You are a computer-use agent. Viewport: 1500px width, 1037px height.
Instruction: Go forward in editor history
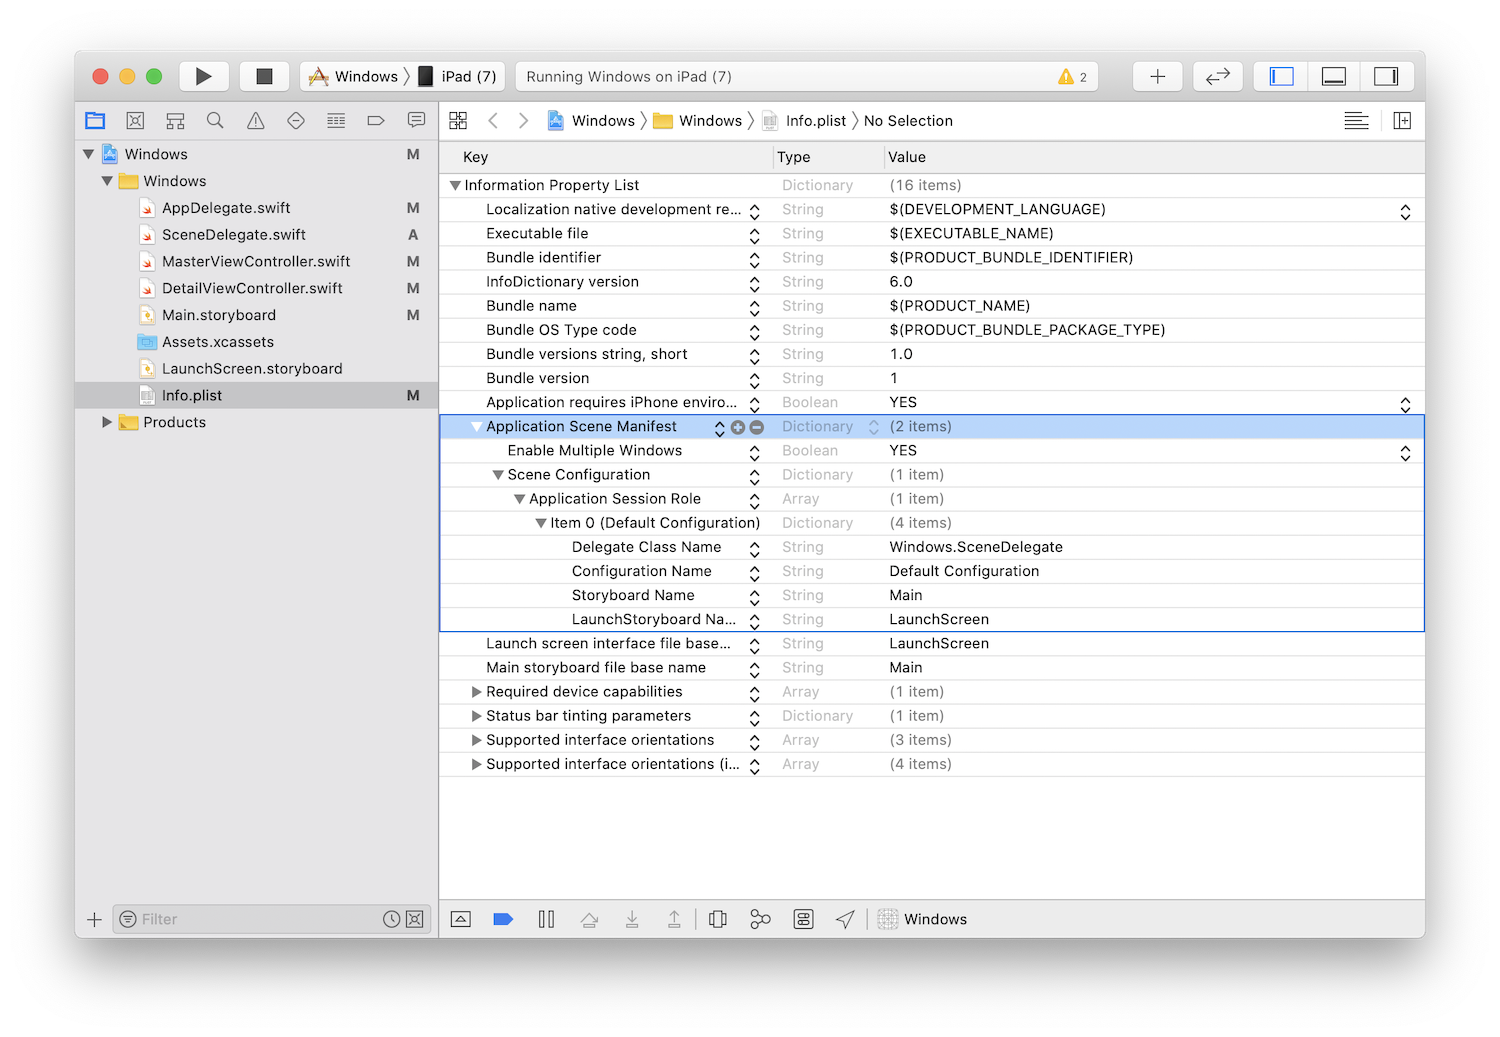(x=523, y=121)
